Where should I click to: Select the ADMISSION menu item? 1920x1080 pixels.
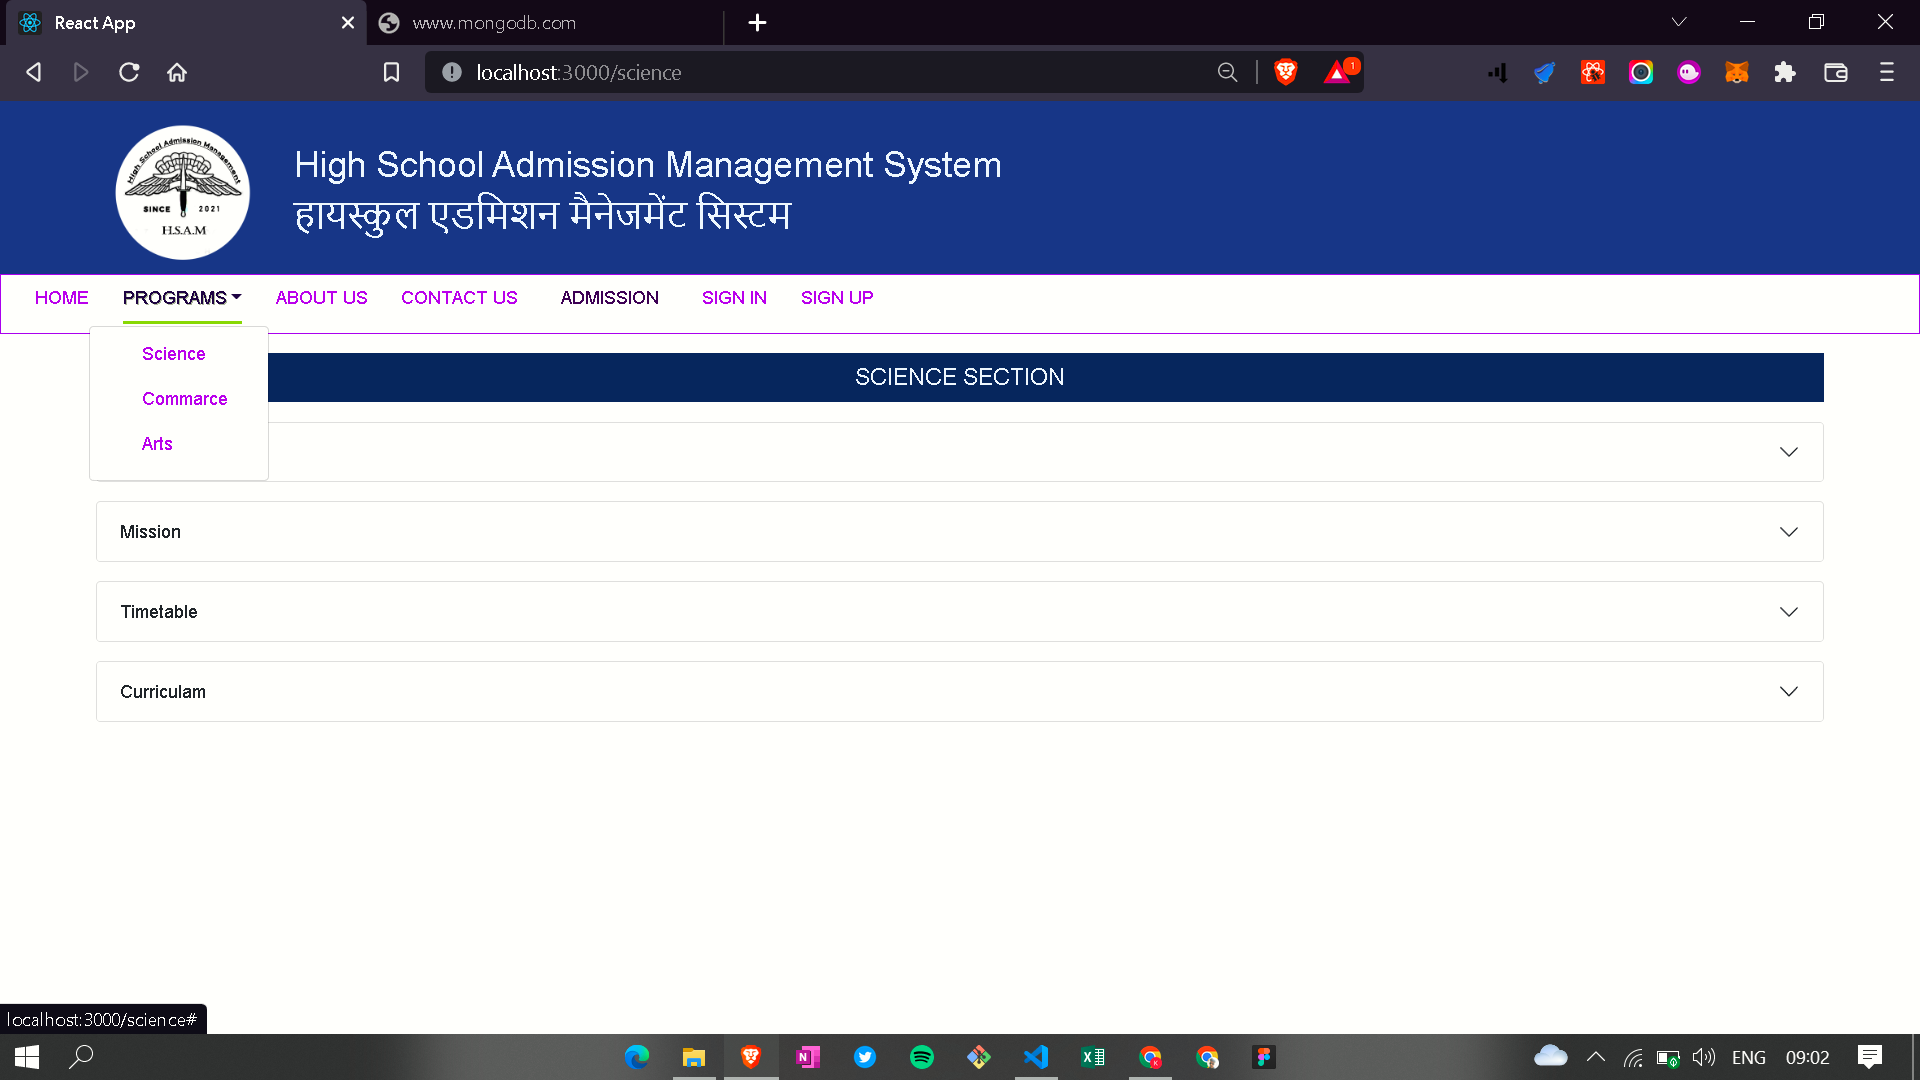[610, 297]
